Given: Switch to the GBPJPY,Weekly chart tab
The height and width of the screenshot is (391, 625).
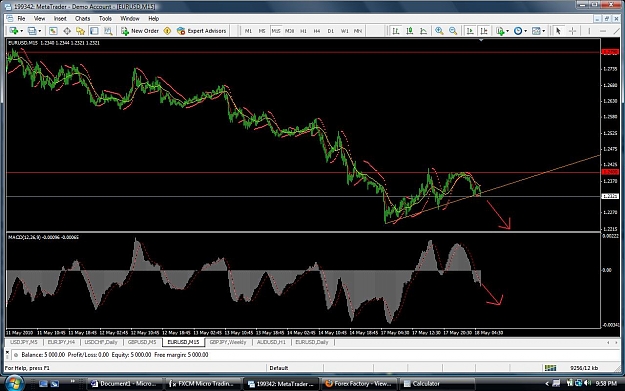Looking at the screenshot, I should [x=228, y=342].
